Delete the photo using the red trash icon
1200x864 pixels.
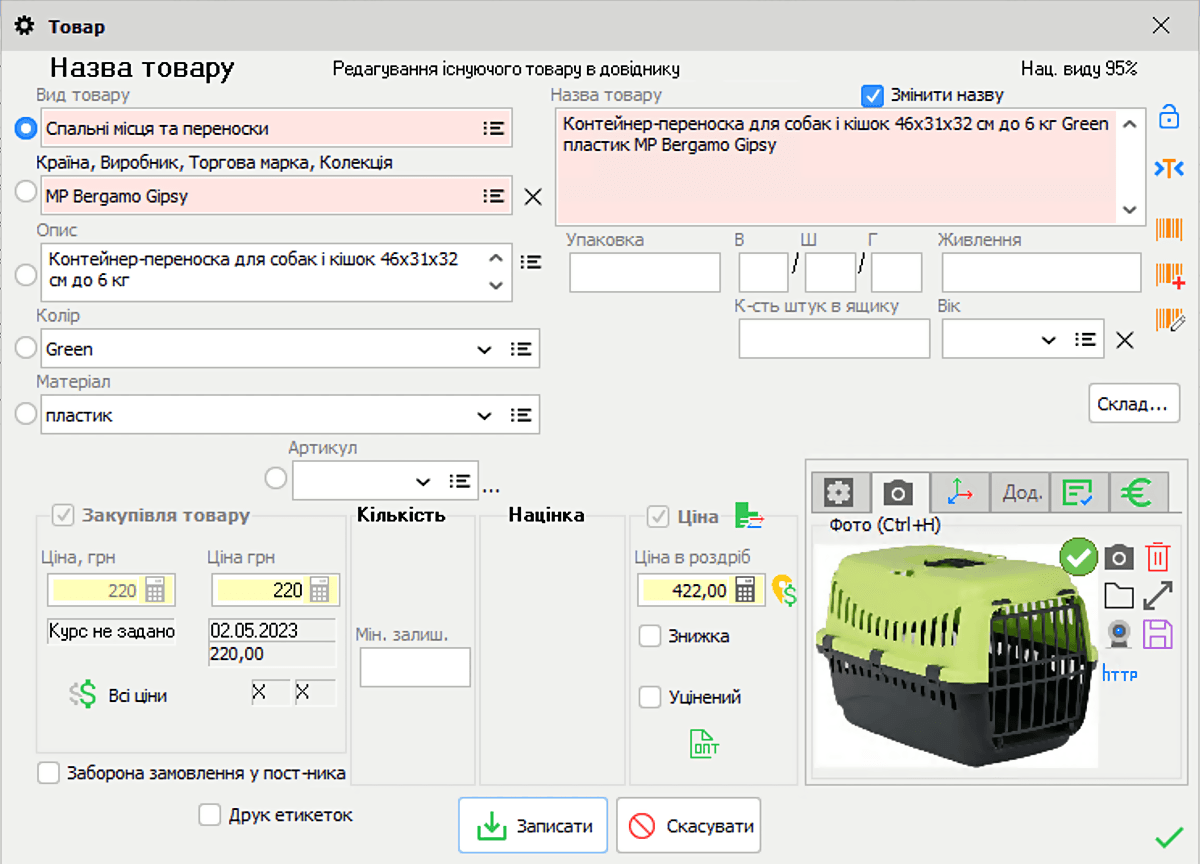tap(1158, 557)
